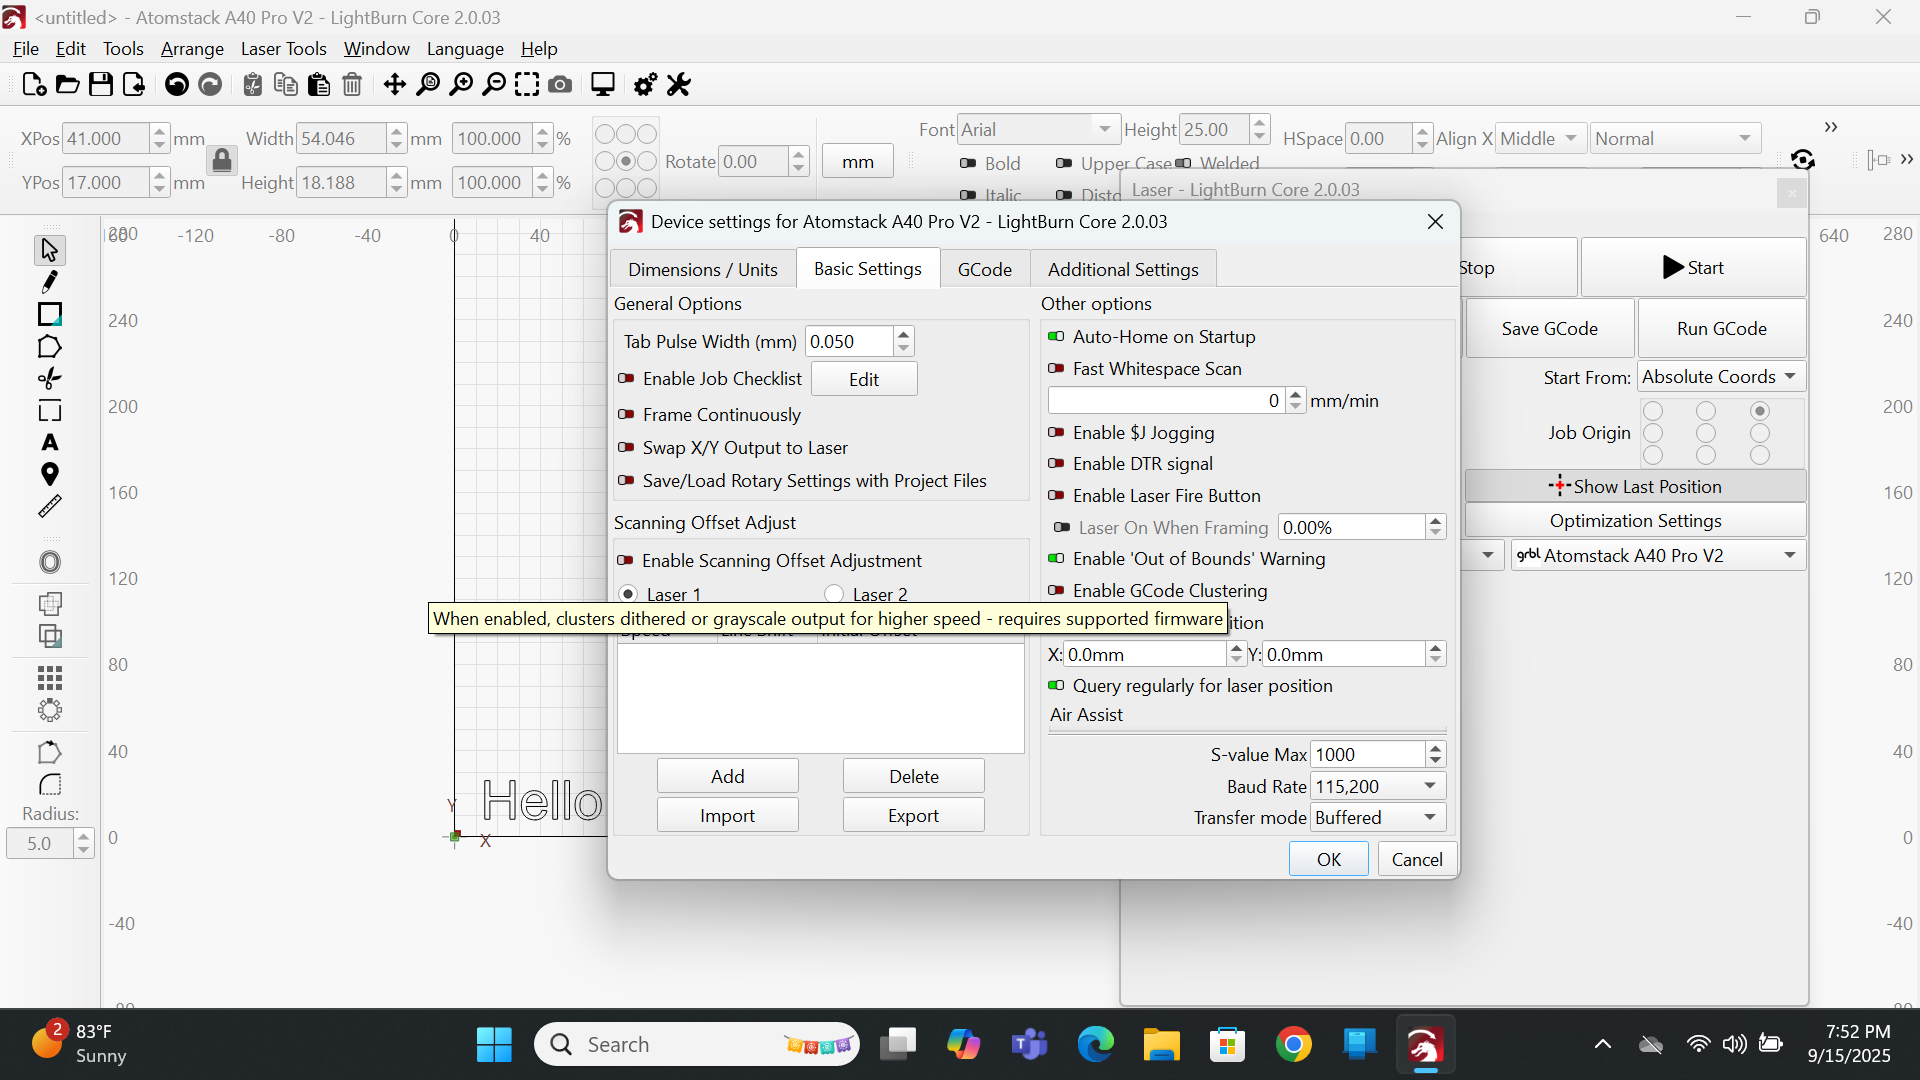Click the Import button in the Scanning Offset section
This screenshot has height=1080, width=1920.
(x=727, y=815)
